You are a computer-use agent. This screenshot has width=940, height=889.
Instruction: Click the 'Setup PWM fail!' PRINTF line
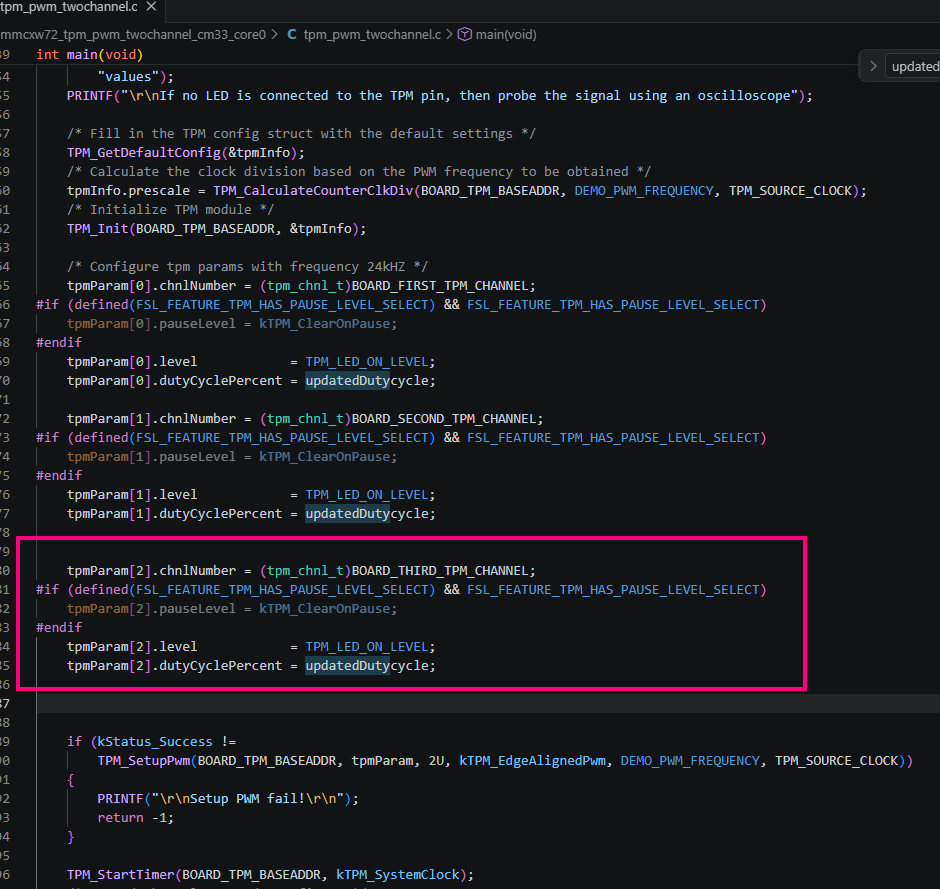(x=228, y=799)
